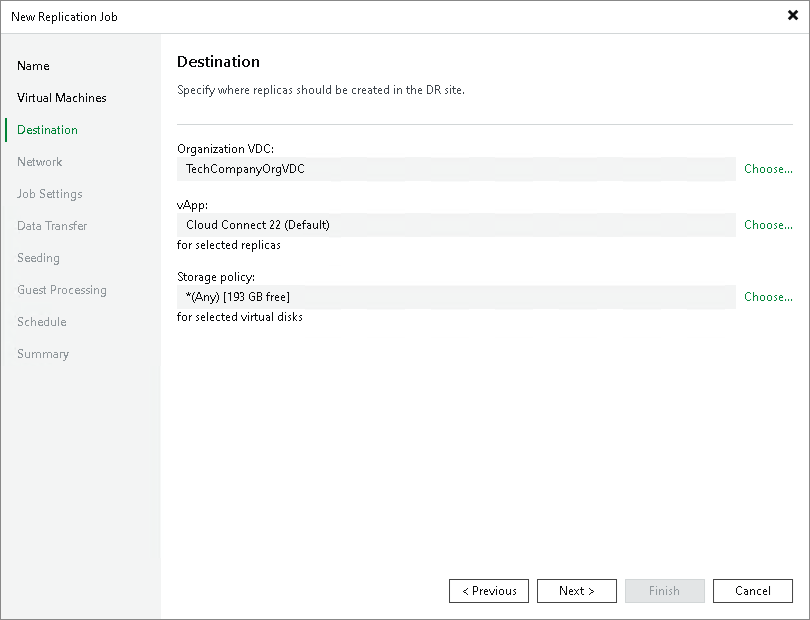Click the TechCompanyOrgVDC field

455,169
